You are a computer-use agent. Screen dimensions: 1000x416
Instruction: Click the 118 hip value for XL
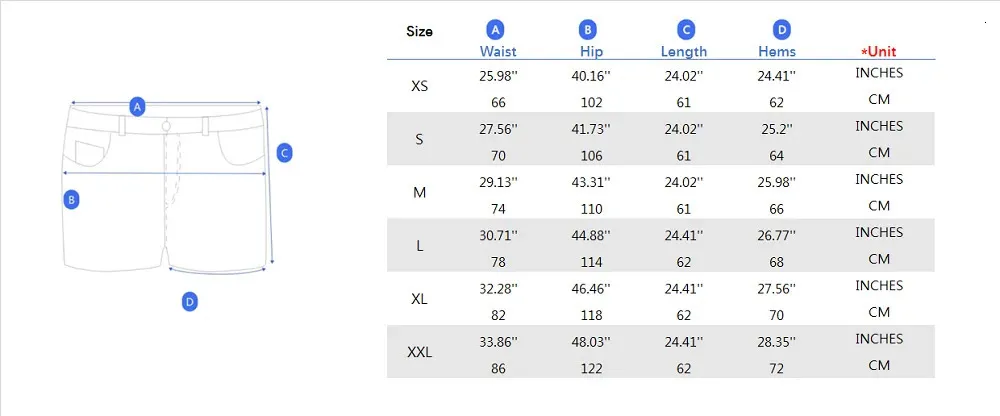(x=591, y=315)
